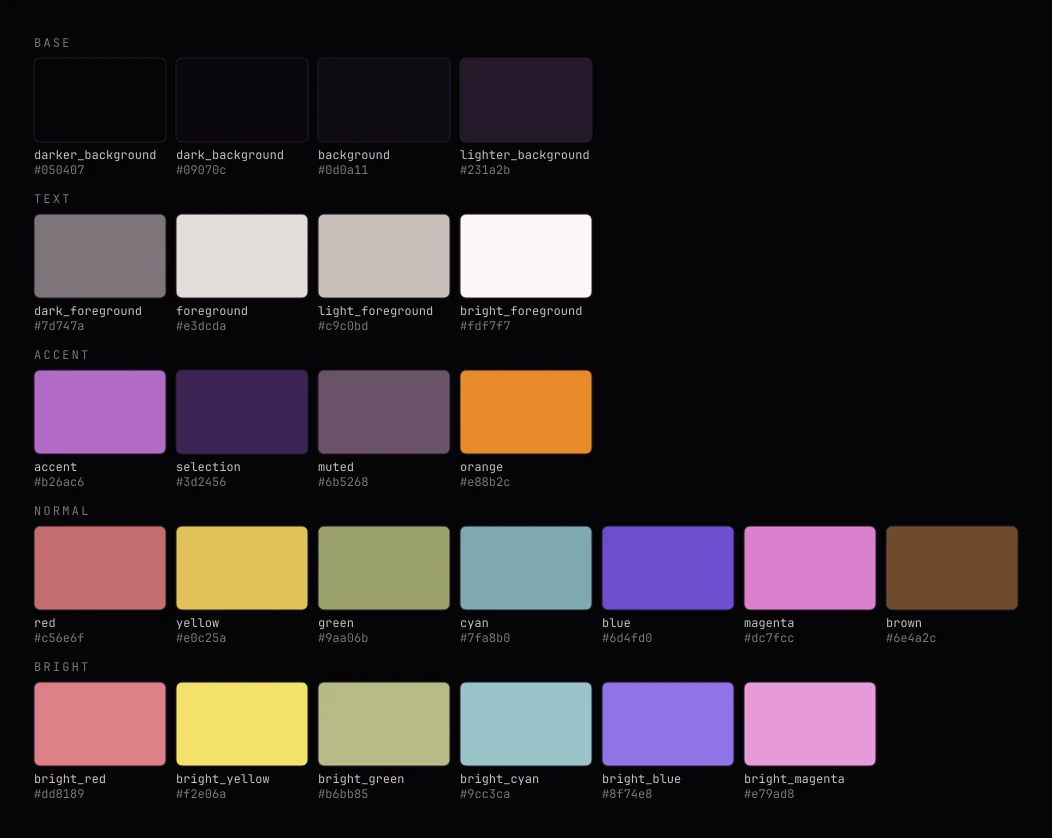Screen dimensions: 1052x838
Task: Select the bright_magenta swatch
Action: point(810,724)
